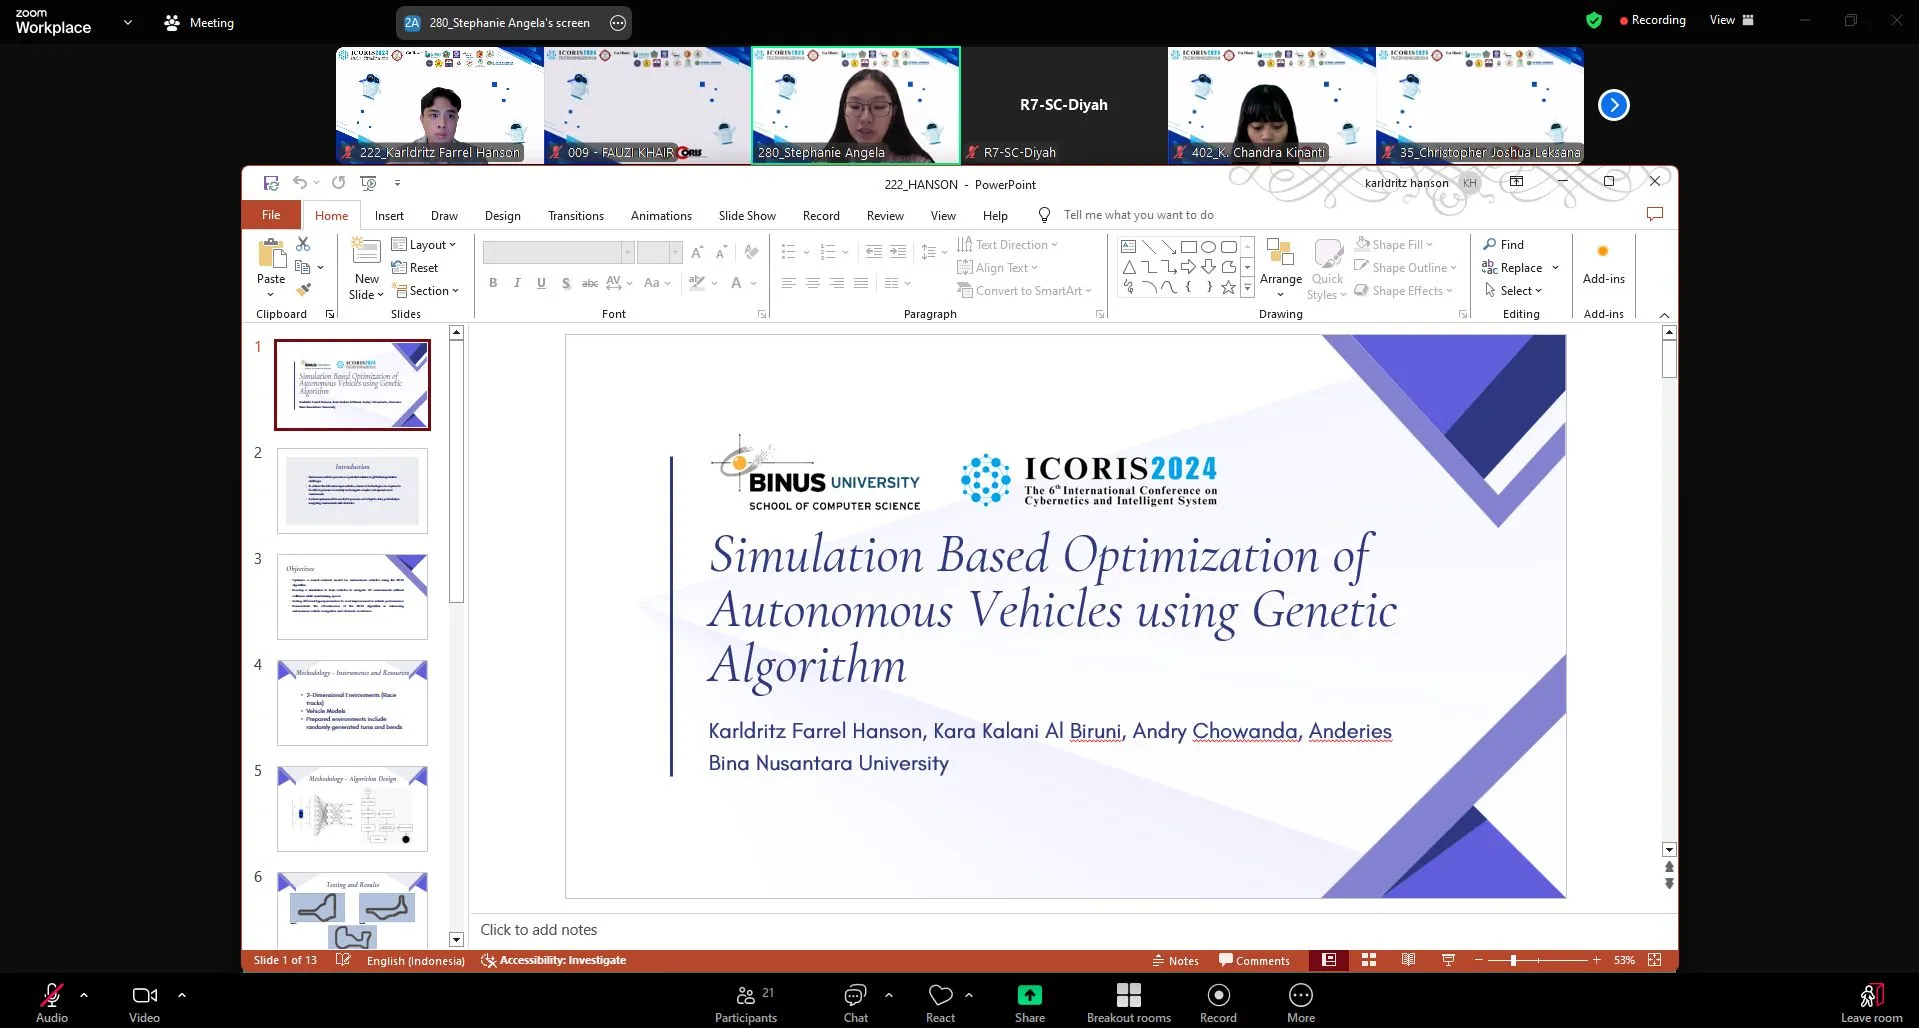1919x1028 pixels.
Task: Open the Participants list in Zoom
Action: pos(746,1003)
